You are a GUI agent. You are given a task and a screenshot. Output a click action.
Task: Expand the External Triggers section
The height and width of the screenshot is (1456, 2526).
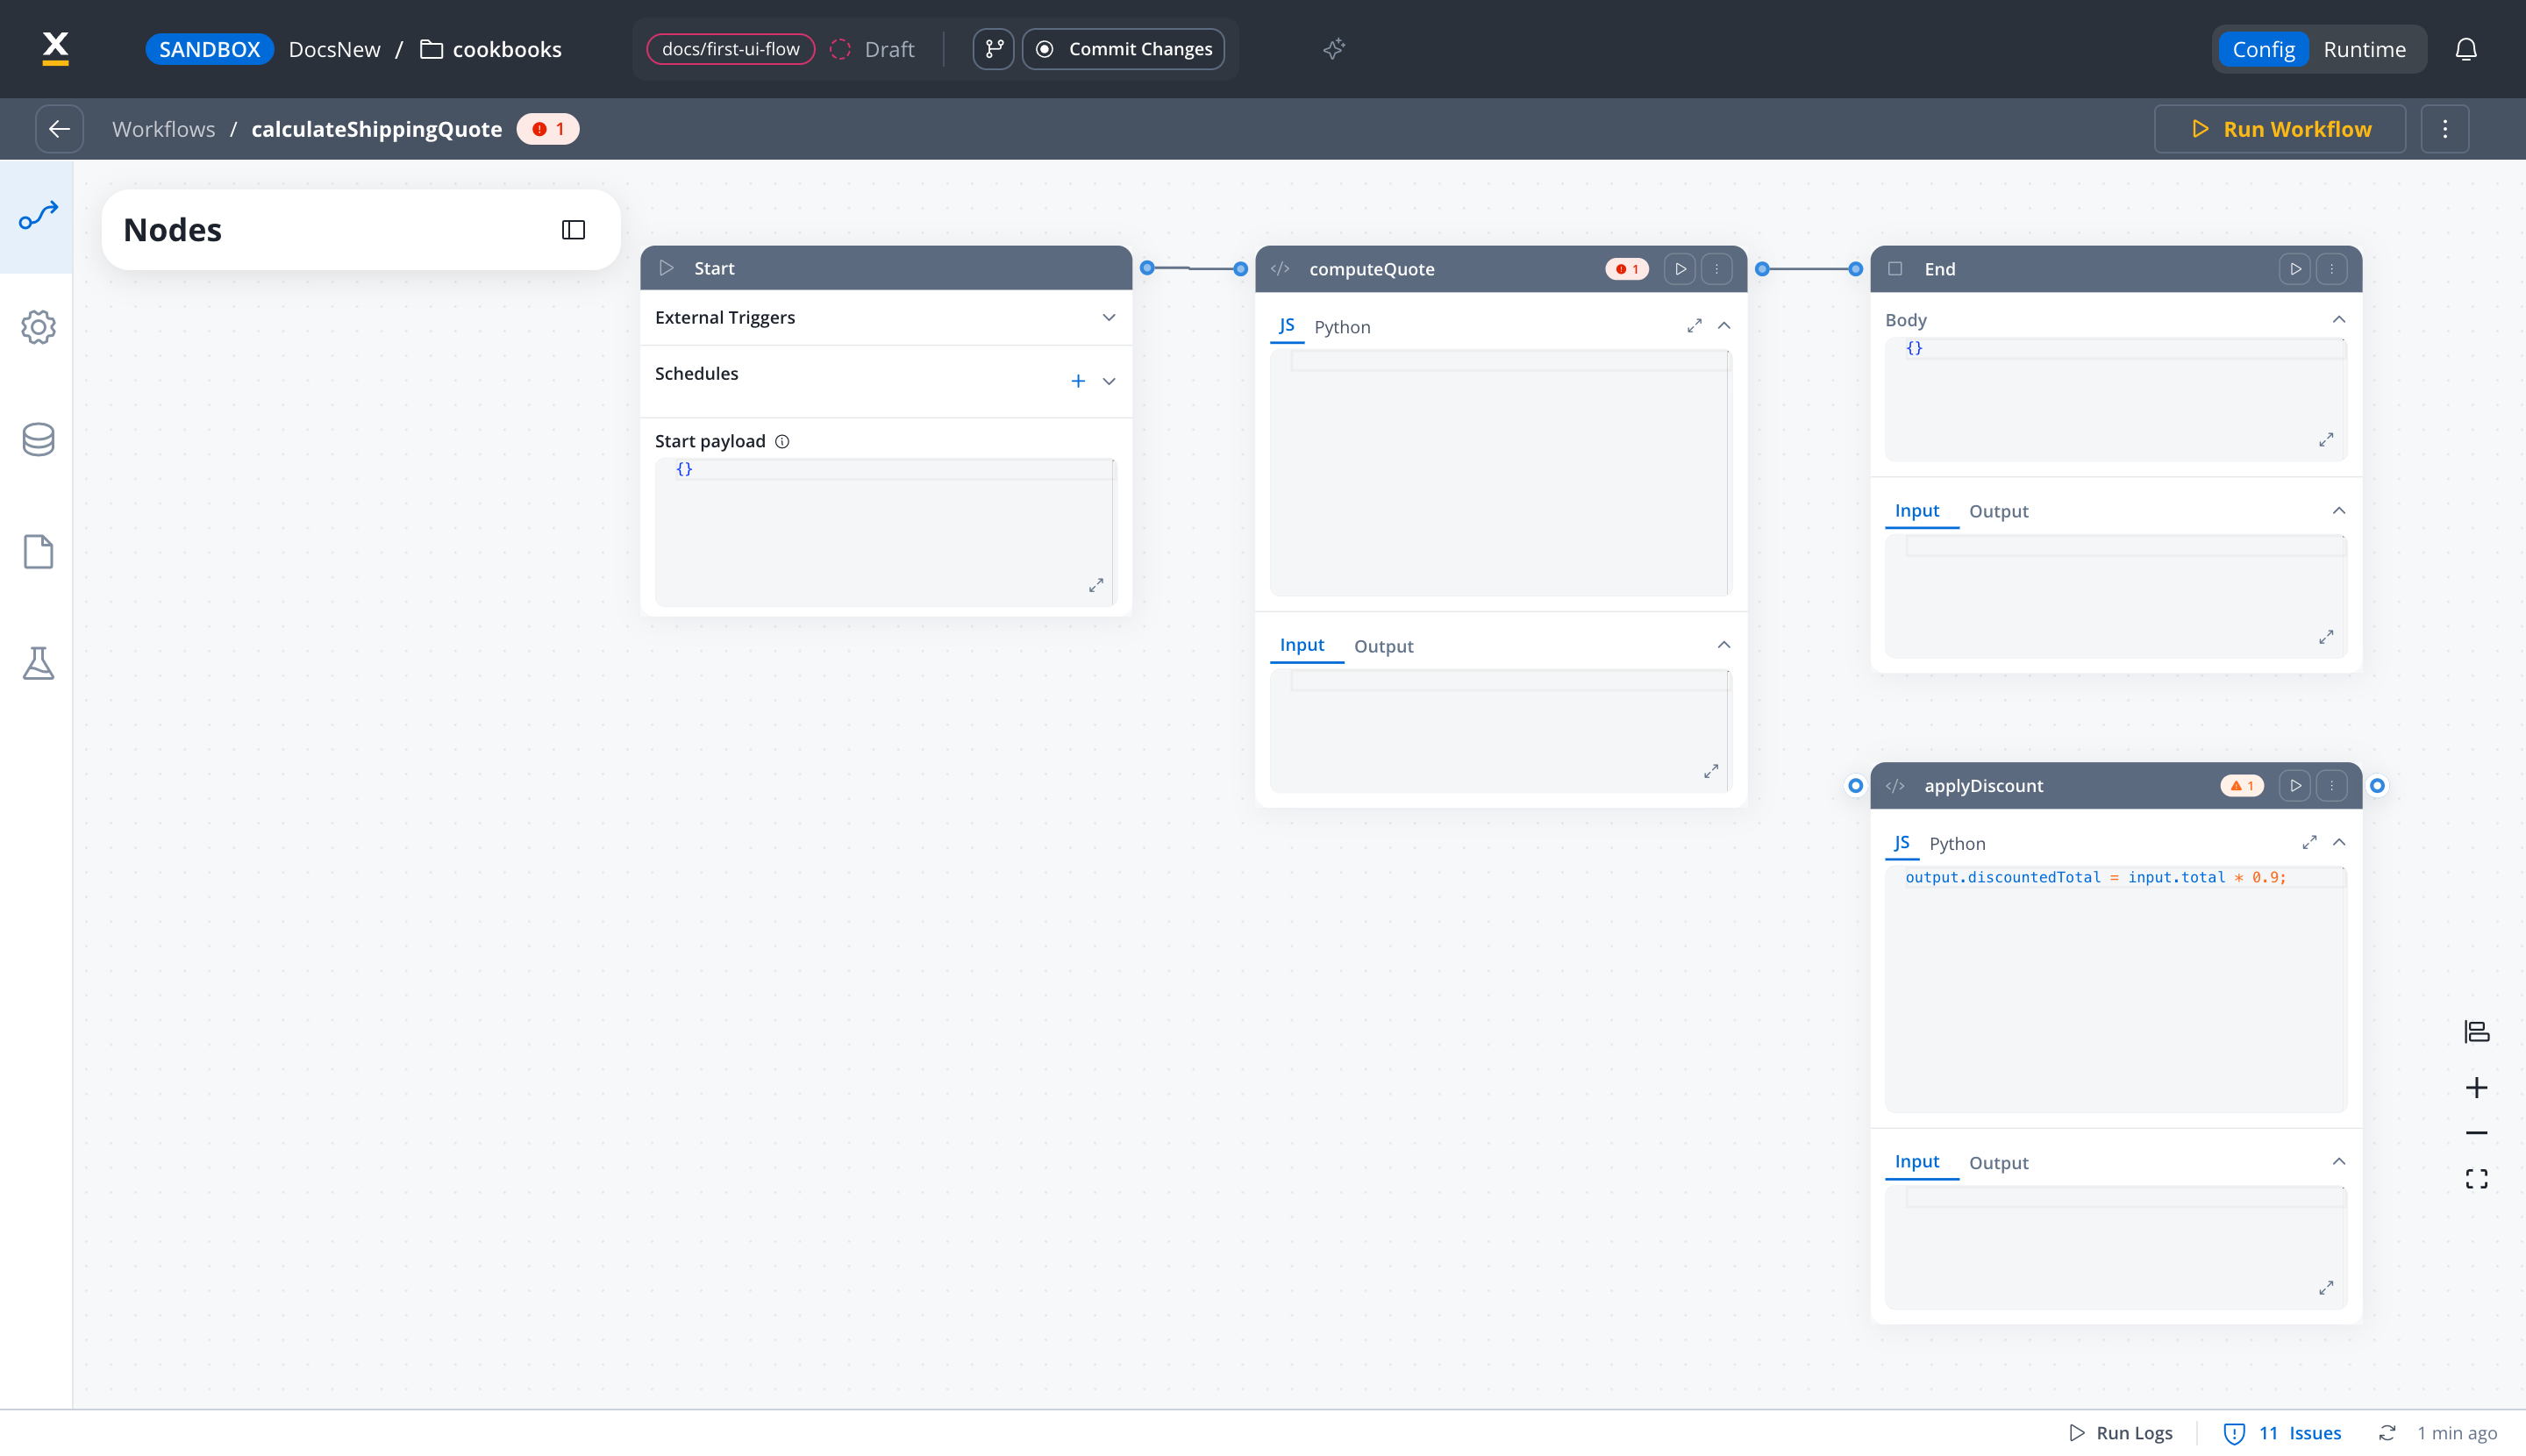pos(1109,318)
